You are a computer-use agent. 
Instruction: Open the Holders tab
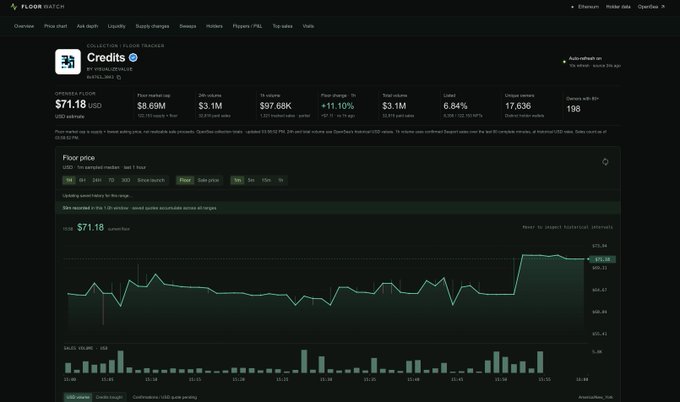[214, 26]
